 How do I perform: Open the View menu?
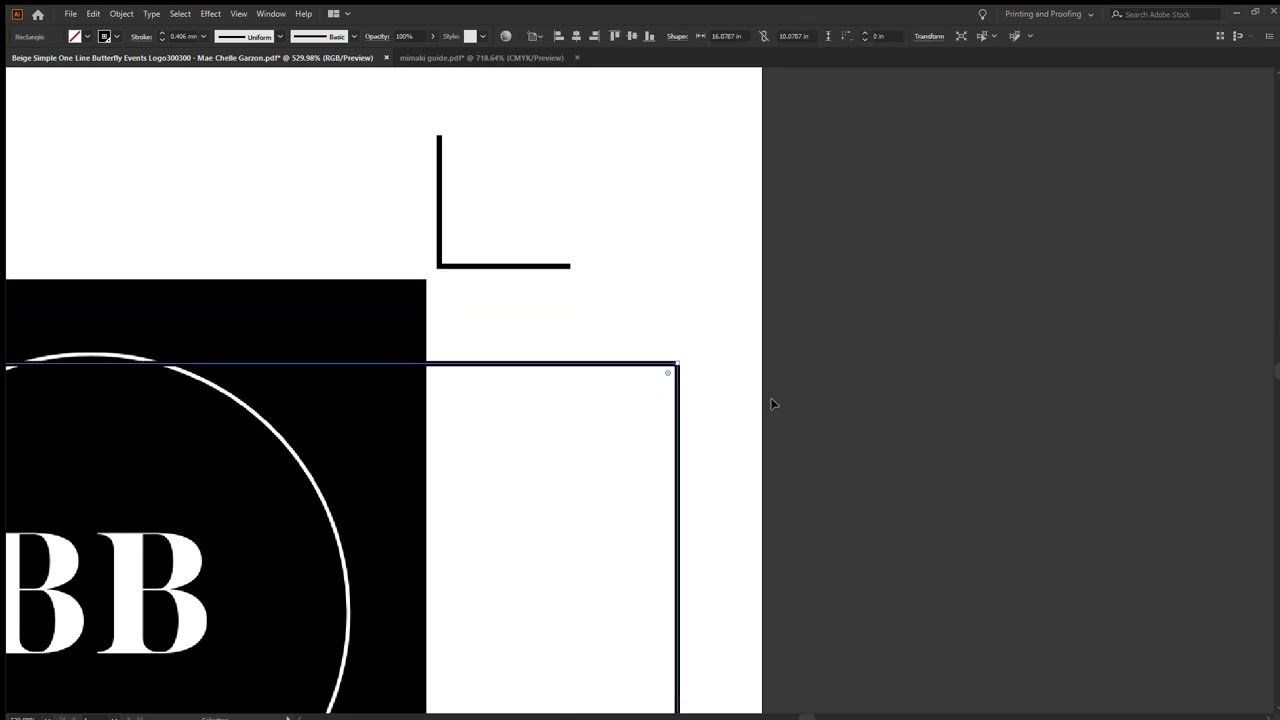pyautogui.click(x=239, y=14)
